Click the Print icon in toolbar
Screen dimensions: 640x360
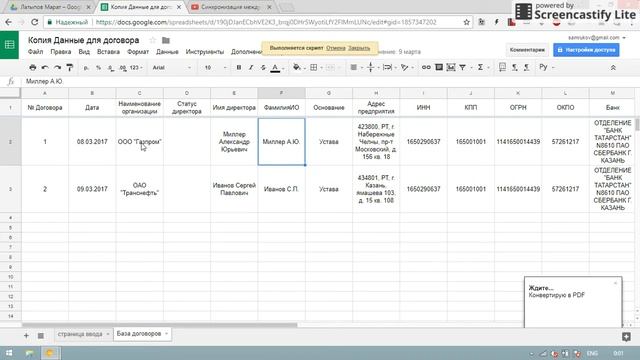33,67
